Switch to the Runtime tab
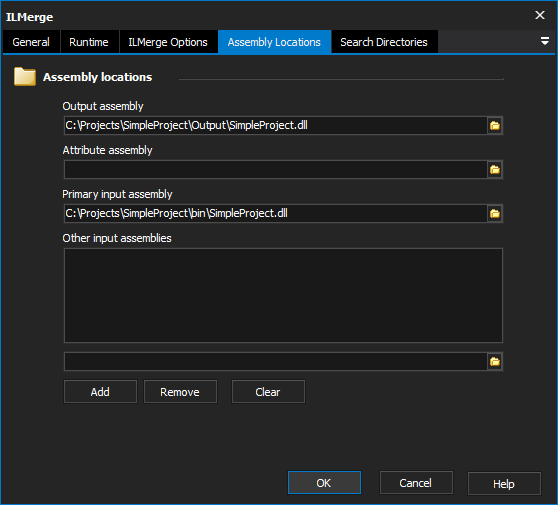The width and height of the screenshot is (558, 505). 89,42
